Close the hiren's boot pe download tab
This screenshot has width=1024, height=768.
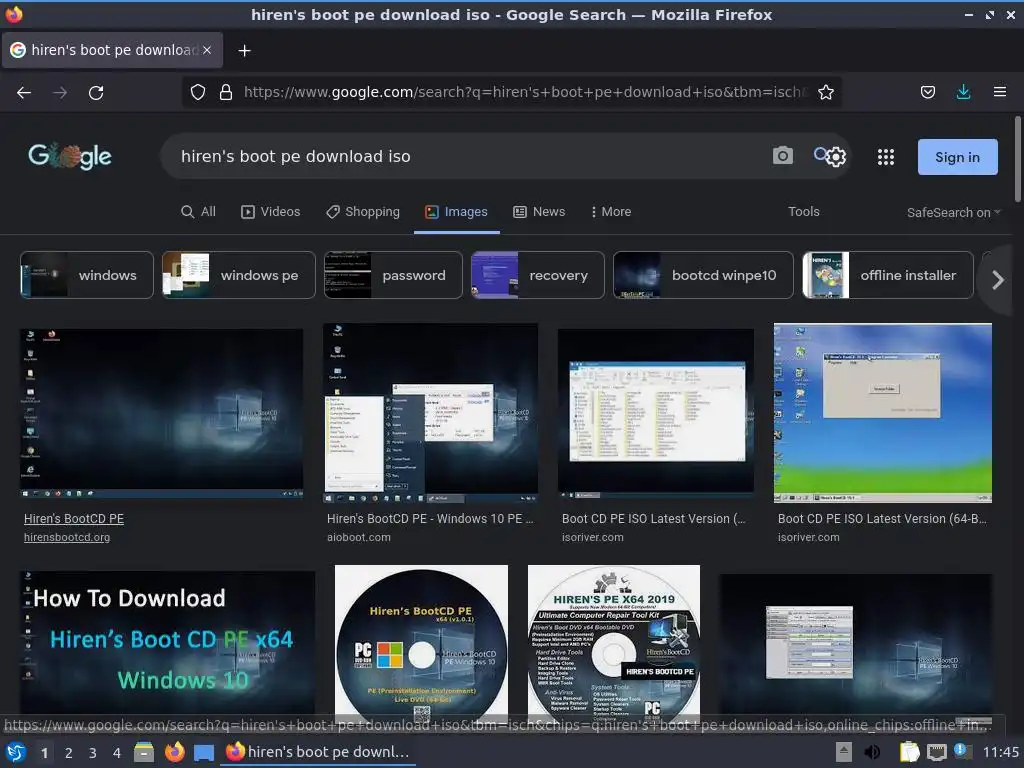tap(207, 50)
